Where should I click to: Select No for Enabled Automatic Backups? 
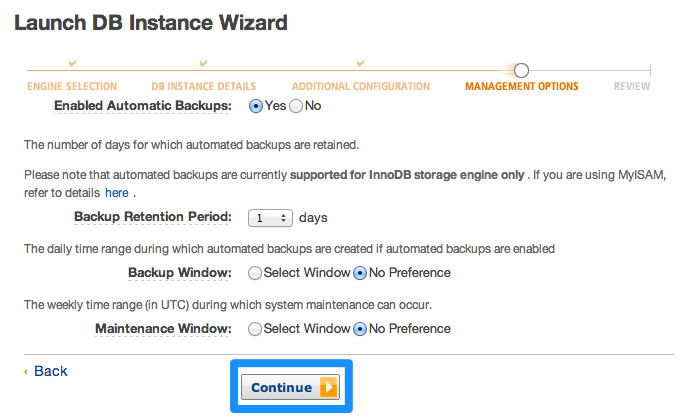(x=296, y=105)
